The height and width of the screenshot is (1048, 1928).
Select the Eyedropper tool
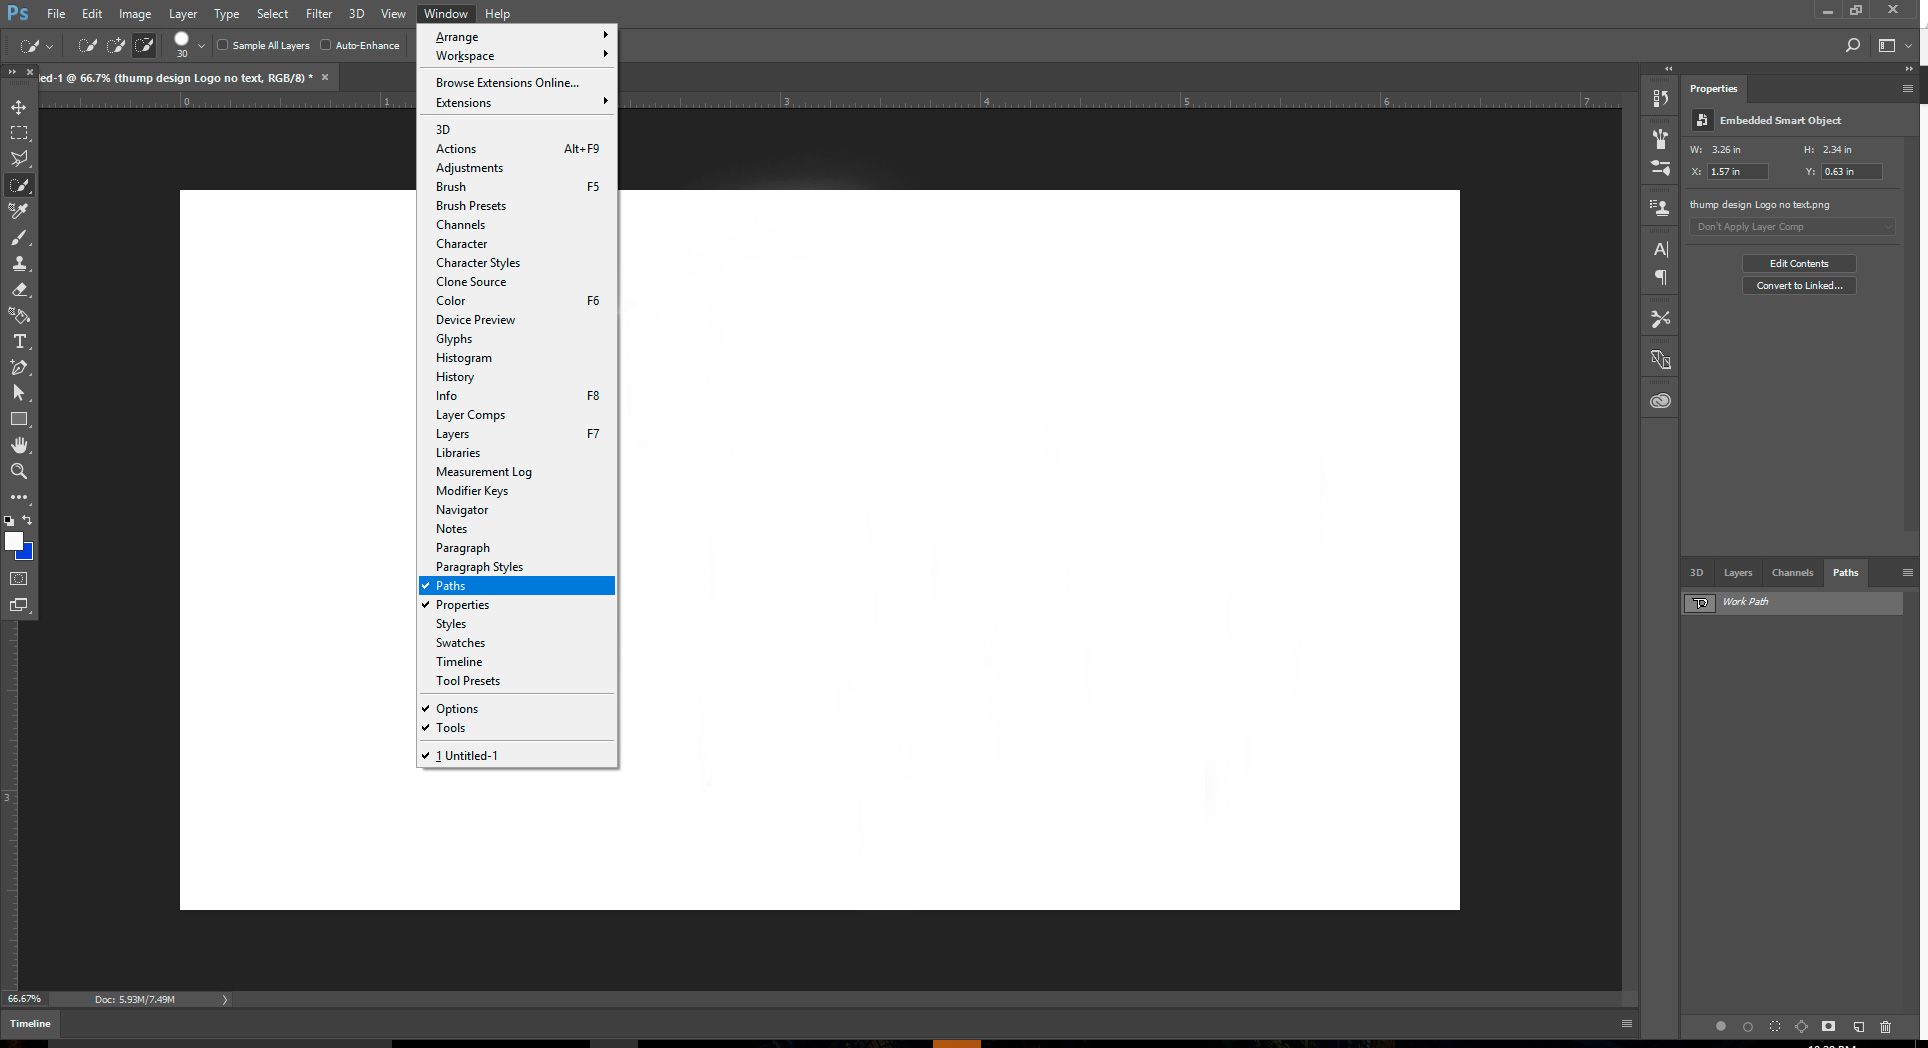pos(19,211)
